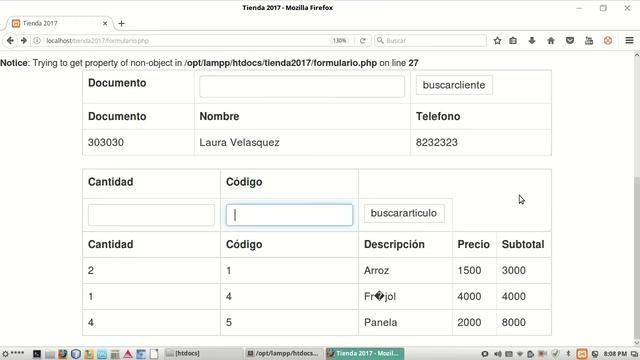Open the blue cube launcher in taskbar
Viewport: 640px width, 360px height.
(76, 353)
